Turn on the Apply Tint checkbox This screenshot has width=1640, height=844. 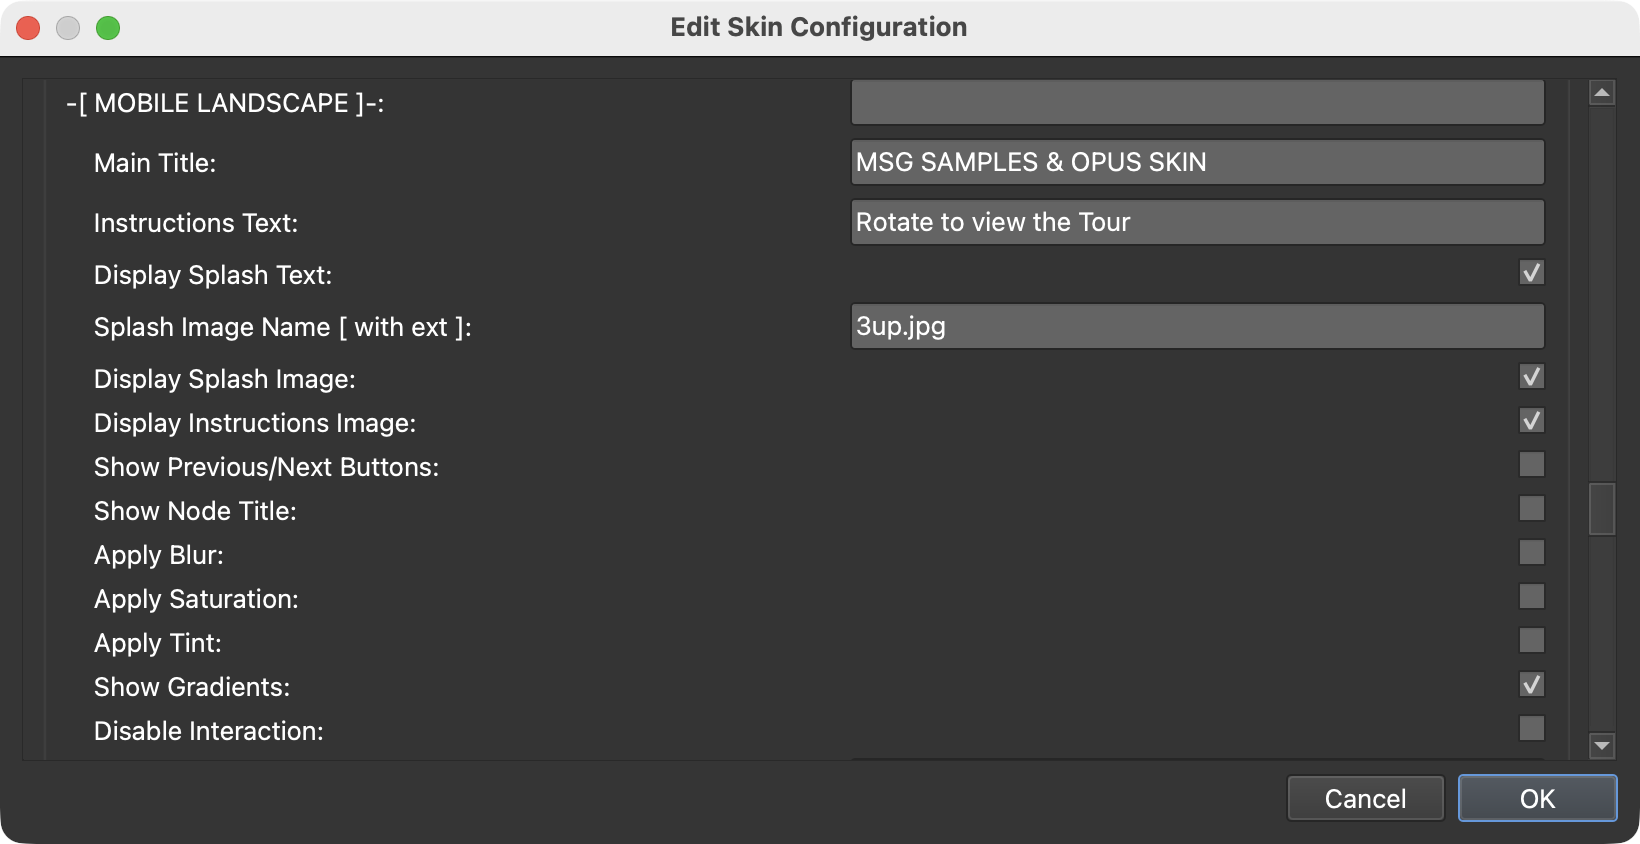tap(1531, 640)
